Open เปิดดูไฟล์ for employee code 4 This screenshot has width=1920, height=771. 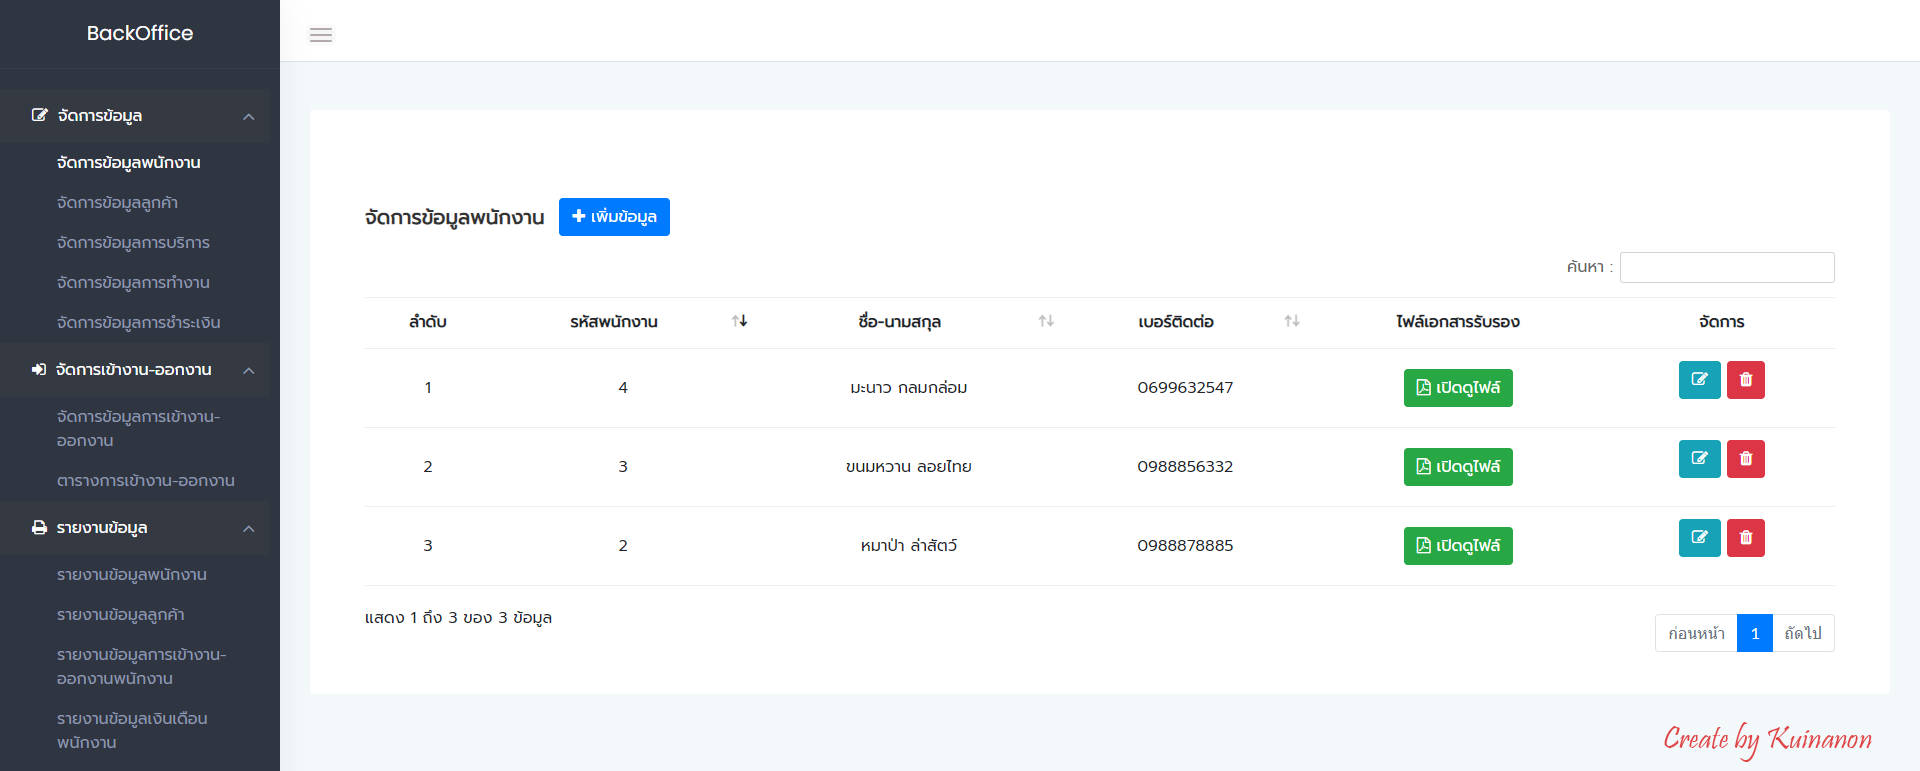[x=1457, y=388]
